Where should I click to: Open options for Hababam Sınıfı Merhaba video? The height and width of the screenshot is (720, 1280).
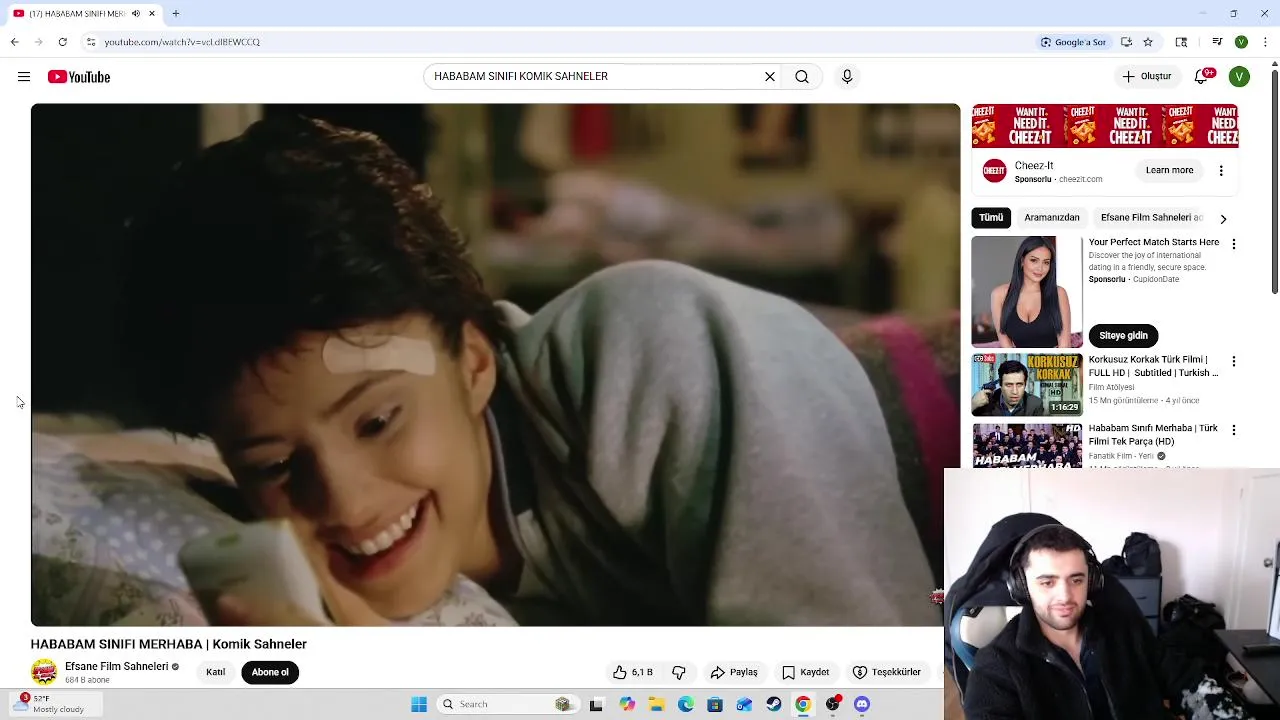click(x=1234, y=430)
